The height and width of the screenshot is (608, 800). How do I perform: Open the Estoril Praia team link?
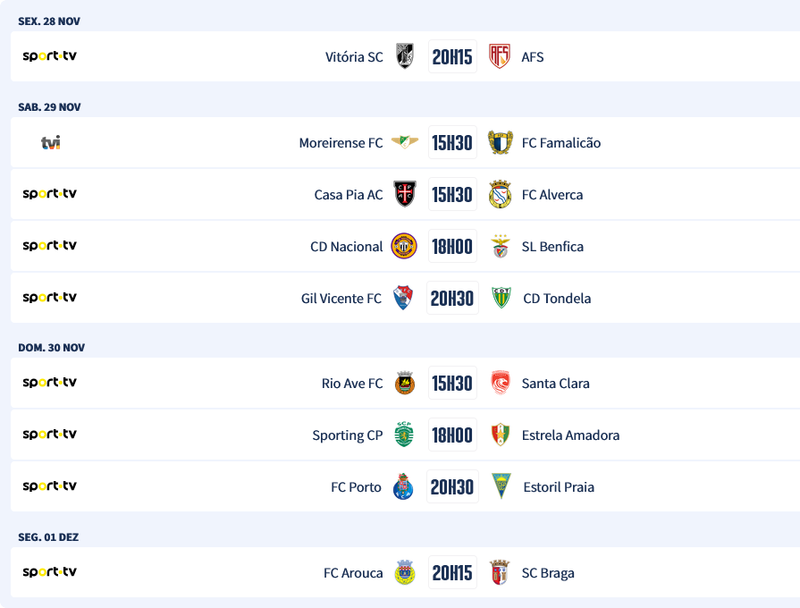click(558, 487)
